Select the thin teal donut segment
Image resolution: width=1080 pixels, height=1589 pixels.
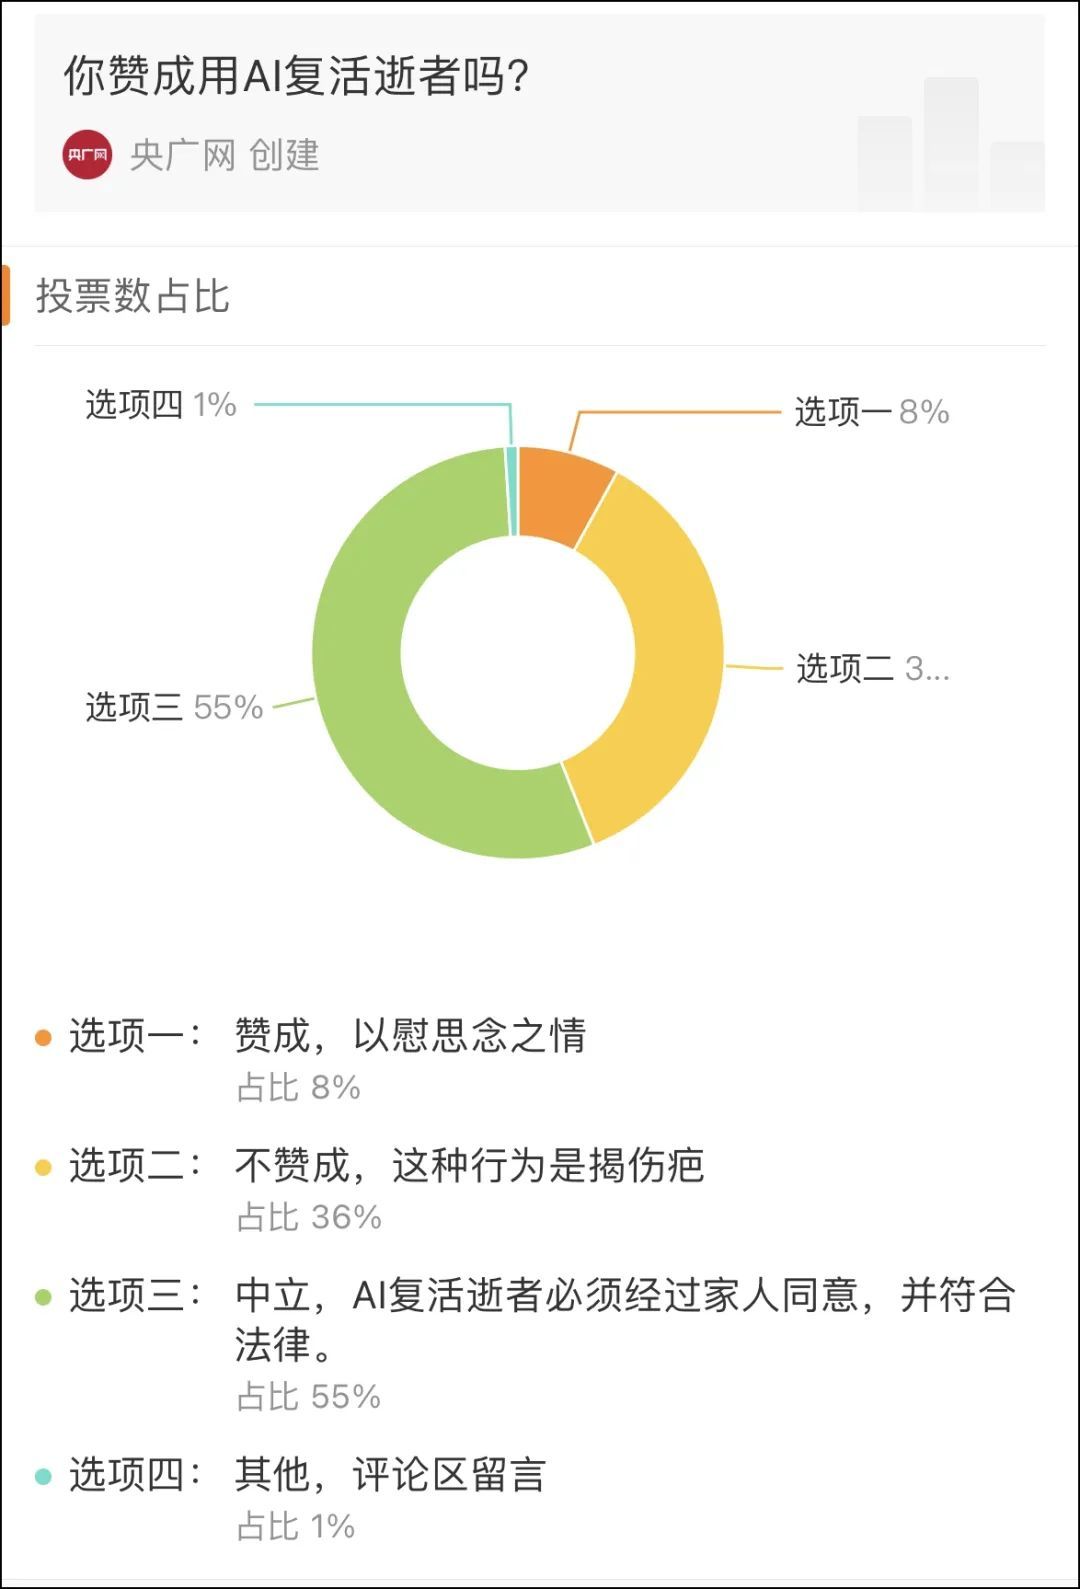click(x=512, y=491)
